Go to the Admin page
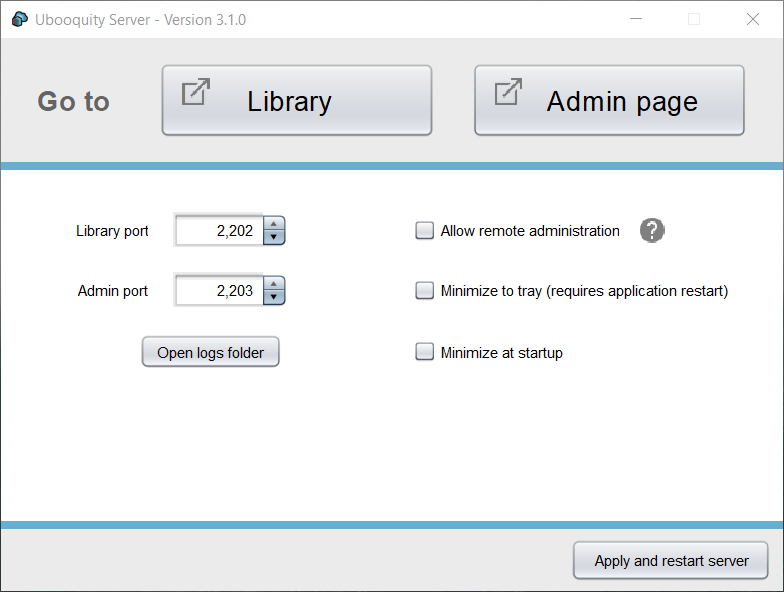Viewport: 784px width, 592px height. click(x=610, y=100)
